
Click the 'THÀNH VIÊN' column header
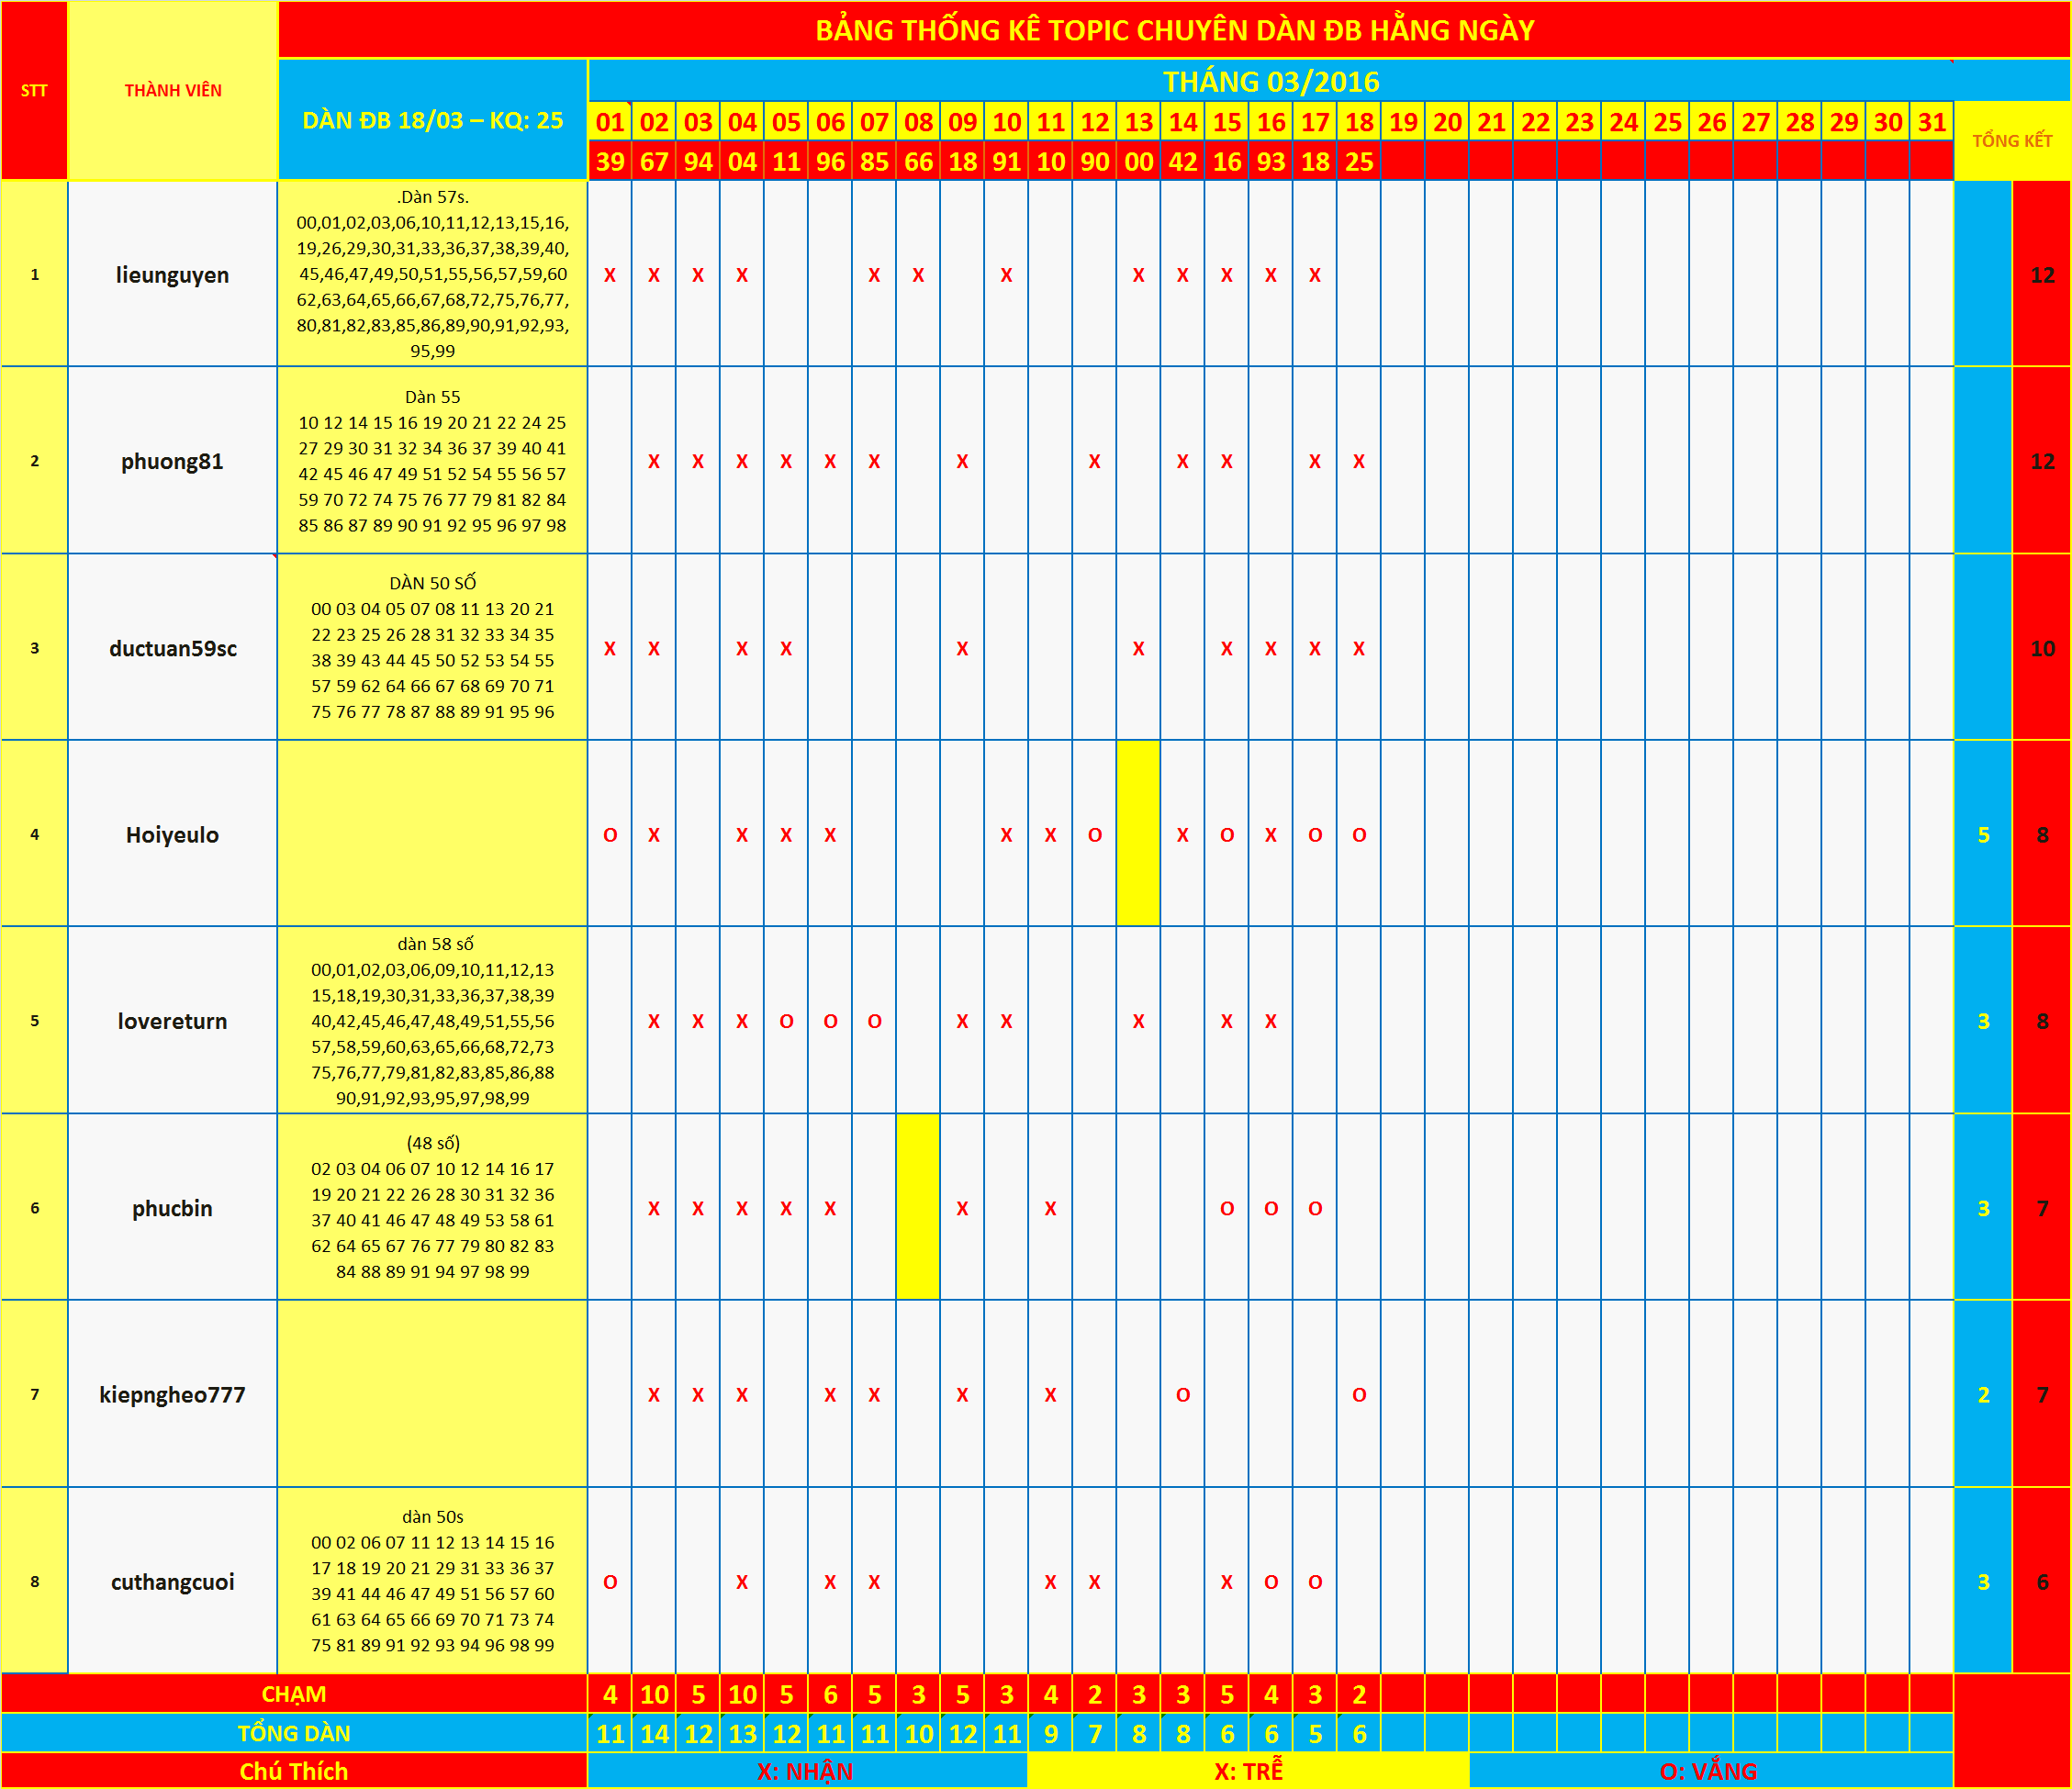click(x=173, y=90)
